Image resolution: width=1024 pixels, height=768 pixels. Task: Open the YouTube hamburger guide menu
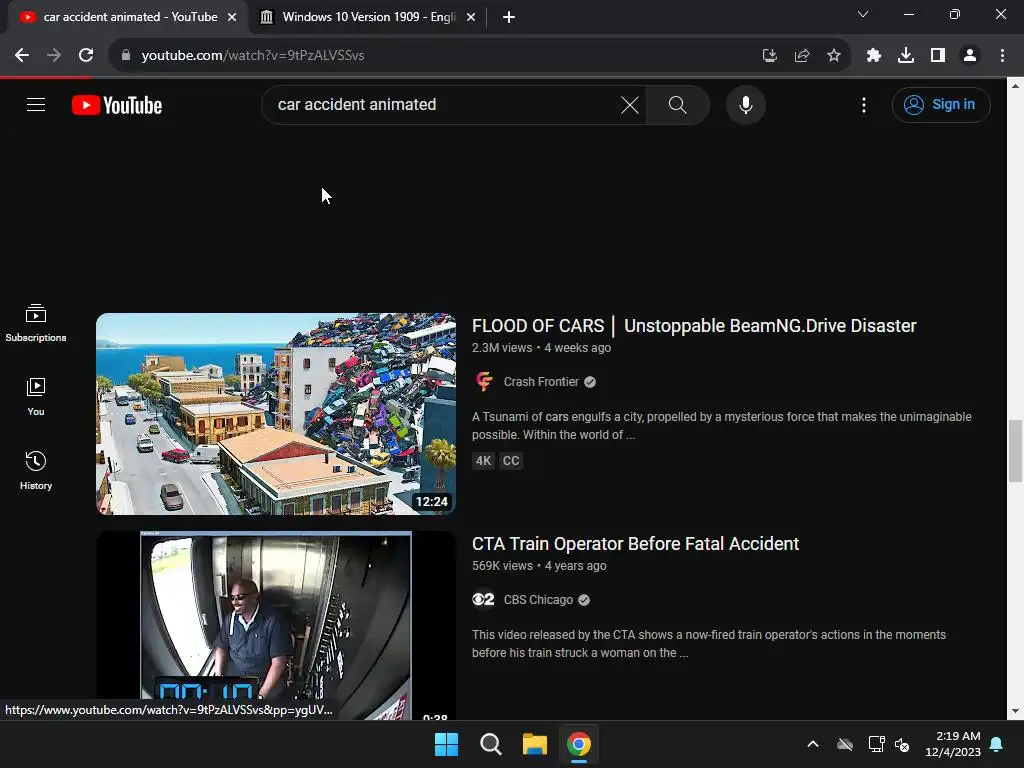36,104
